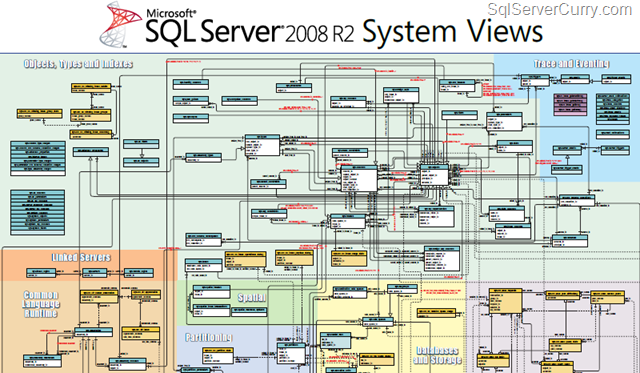This screenshot has width=640, height=373.
Task: Click the lower stacked teal list on the far left
Action: click(x=38, y=213)
